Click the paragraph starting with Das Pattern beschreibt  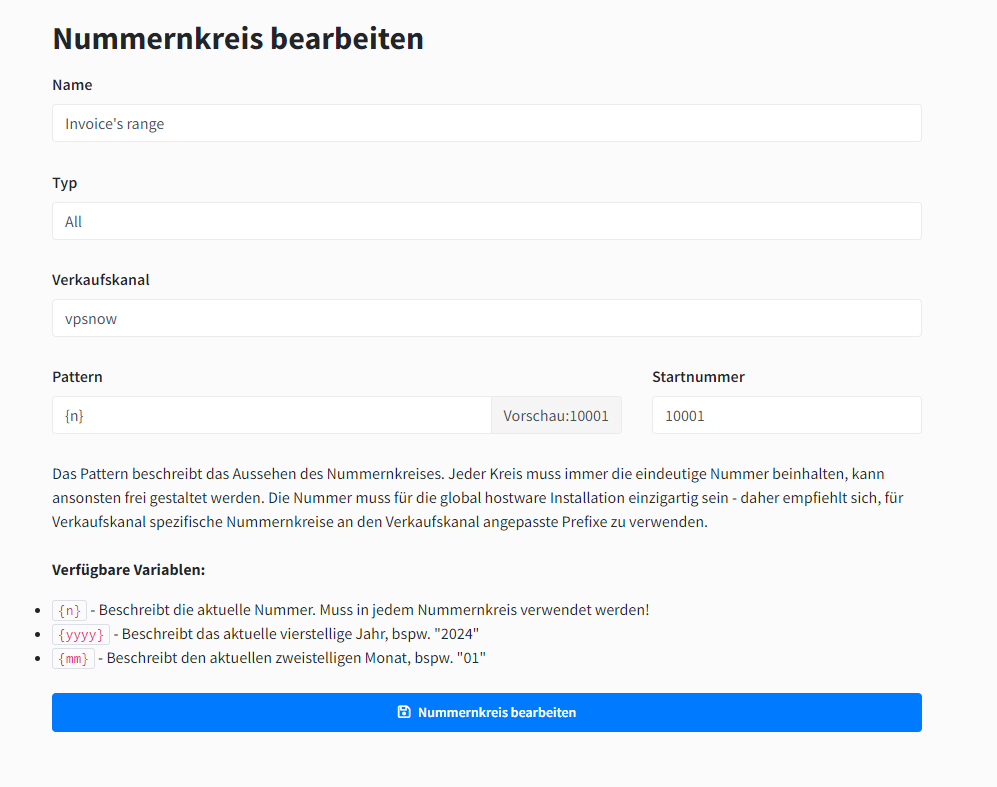pos(468,497)
